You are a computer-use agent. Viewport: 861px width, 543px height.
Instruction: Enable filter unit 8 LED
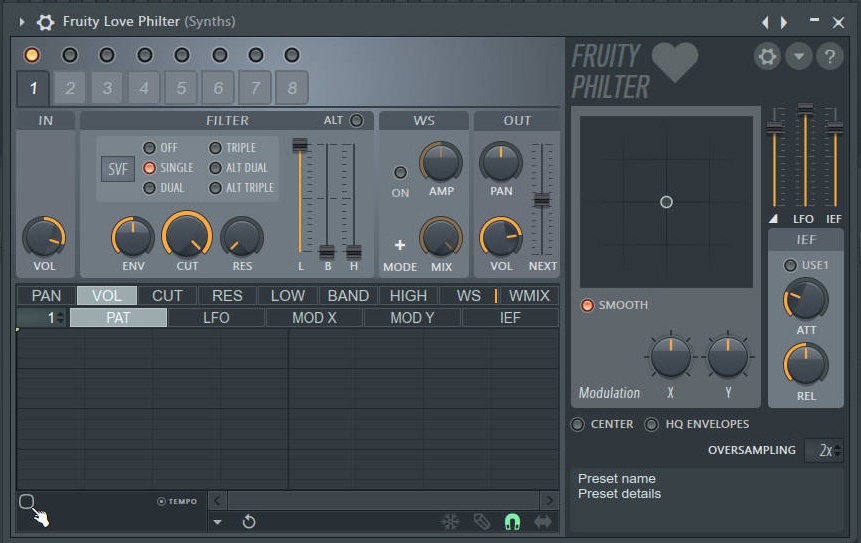pyautogui.click(x=292, y=55)
